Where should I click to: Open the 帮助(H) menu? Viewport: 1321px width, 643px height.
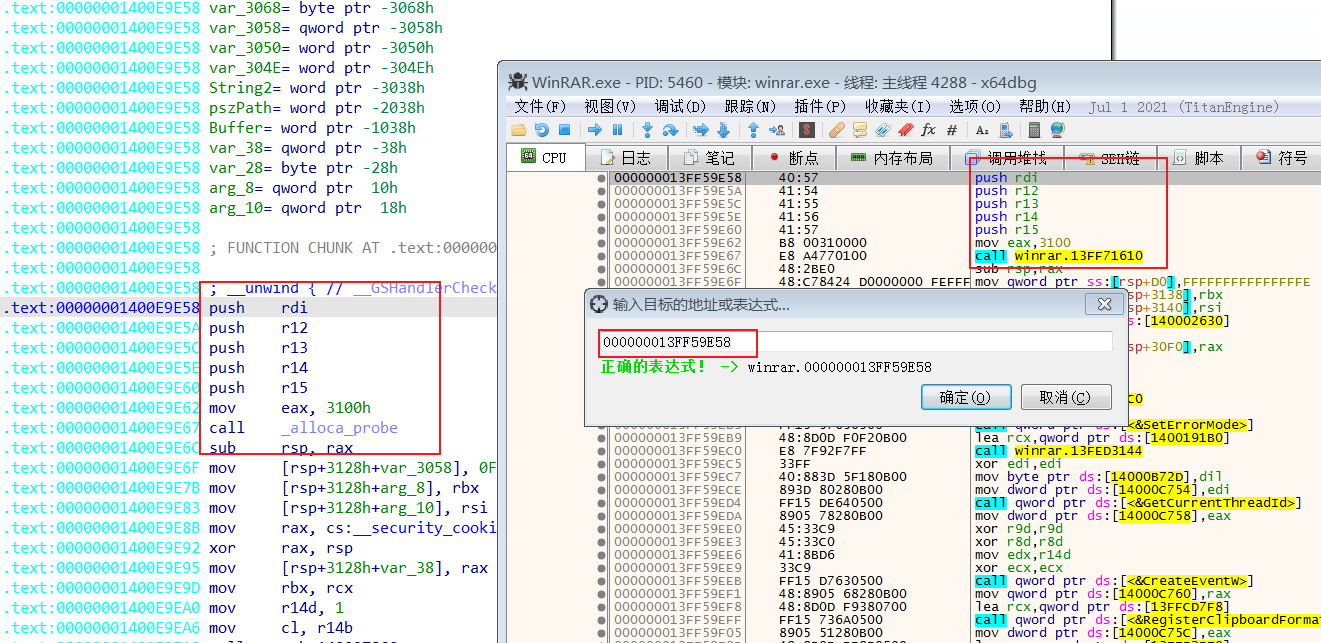tap(1045, 107)
